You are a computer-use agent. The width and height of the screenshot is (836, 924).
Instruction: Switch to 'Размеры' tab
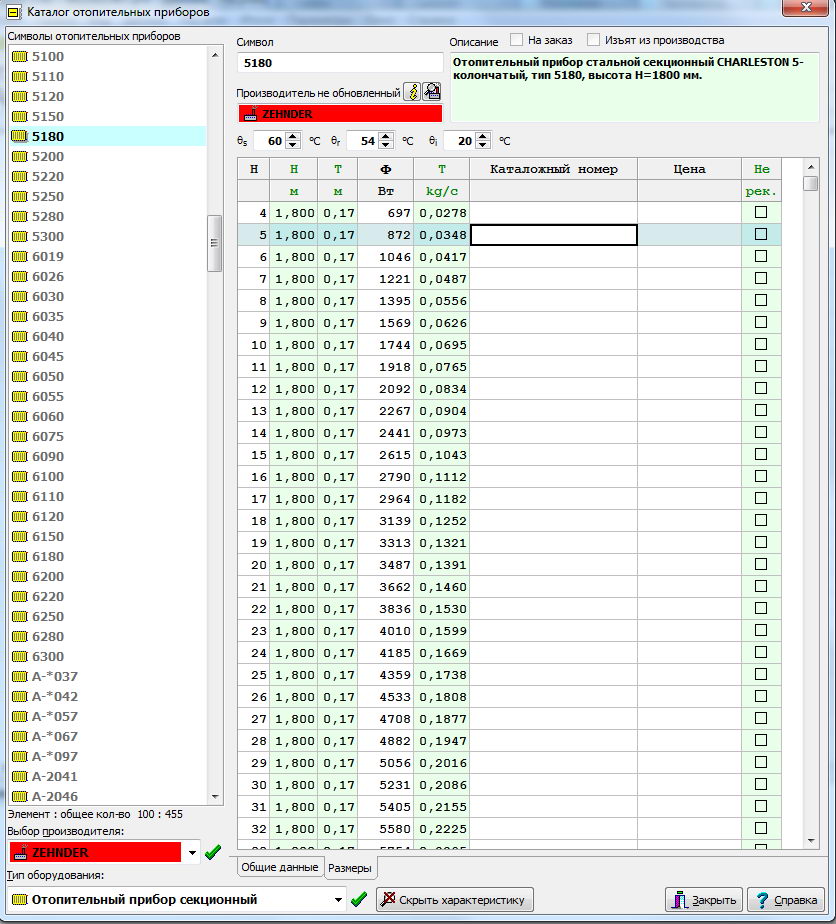(350, 867)
